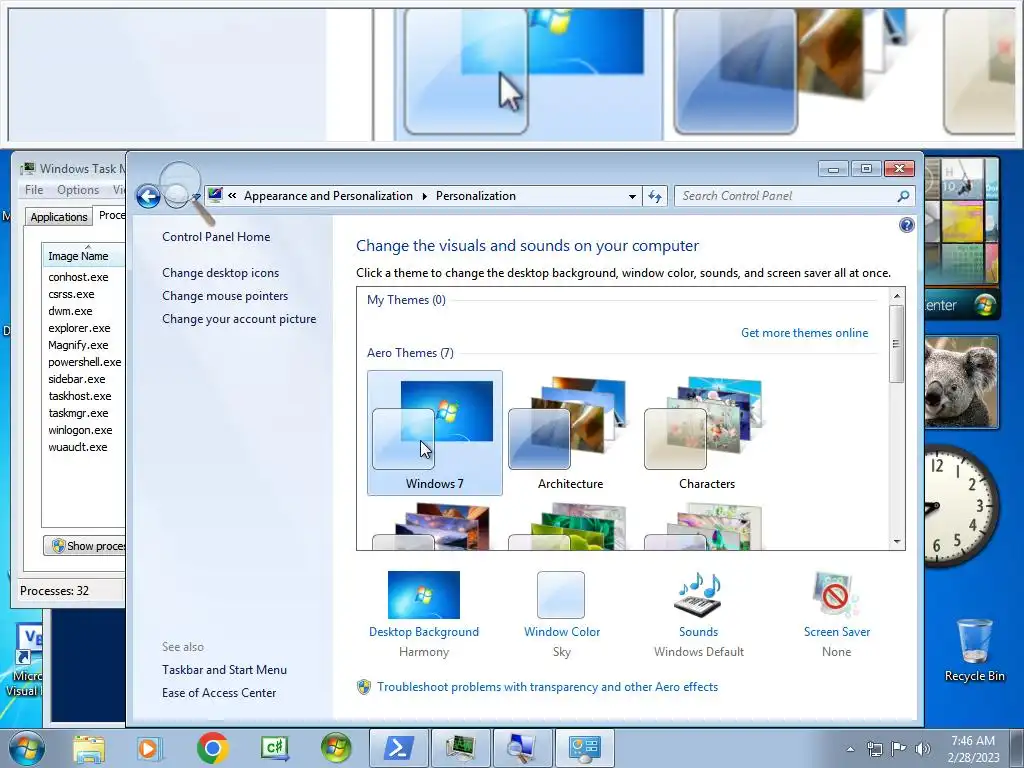The width and height of the screenshot is (1024, 768).
Task: Select the Windows 7 Aero theme
Action: [x=434, y=432]
